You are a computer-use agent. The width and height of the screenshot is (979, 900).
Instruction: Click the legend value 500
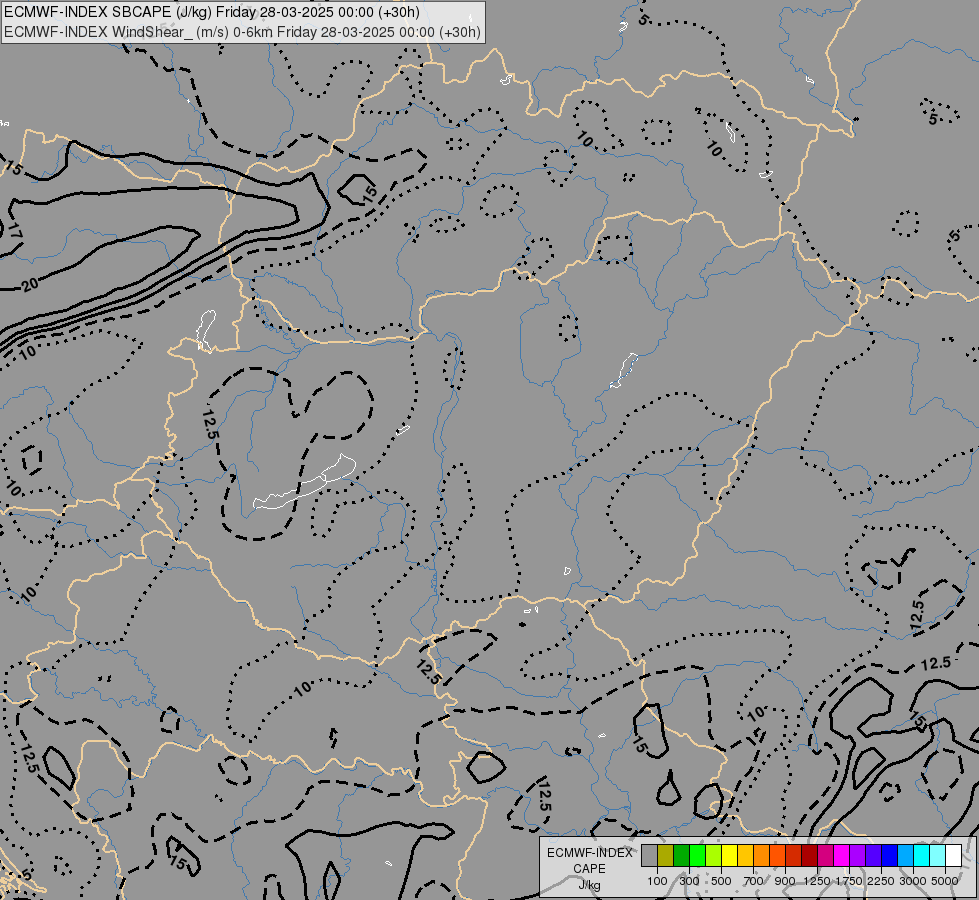[721, 881]
